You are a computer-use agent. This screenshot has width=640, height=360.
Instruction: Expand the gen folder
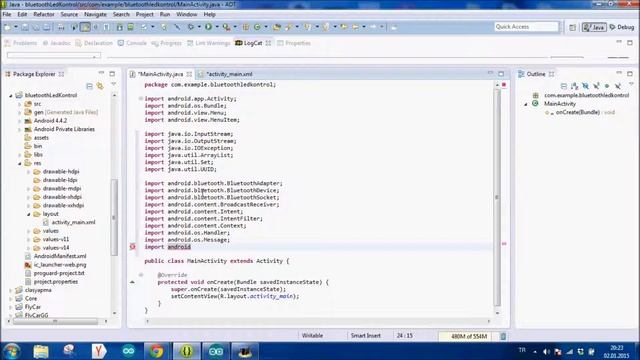pyautogui.click(x=20, y=112)
